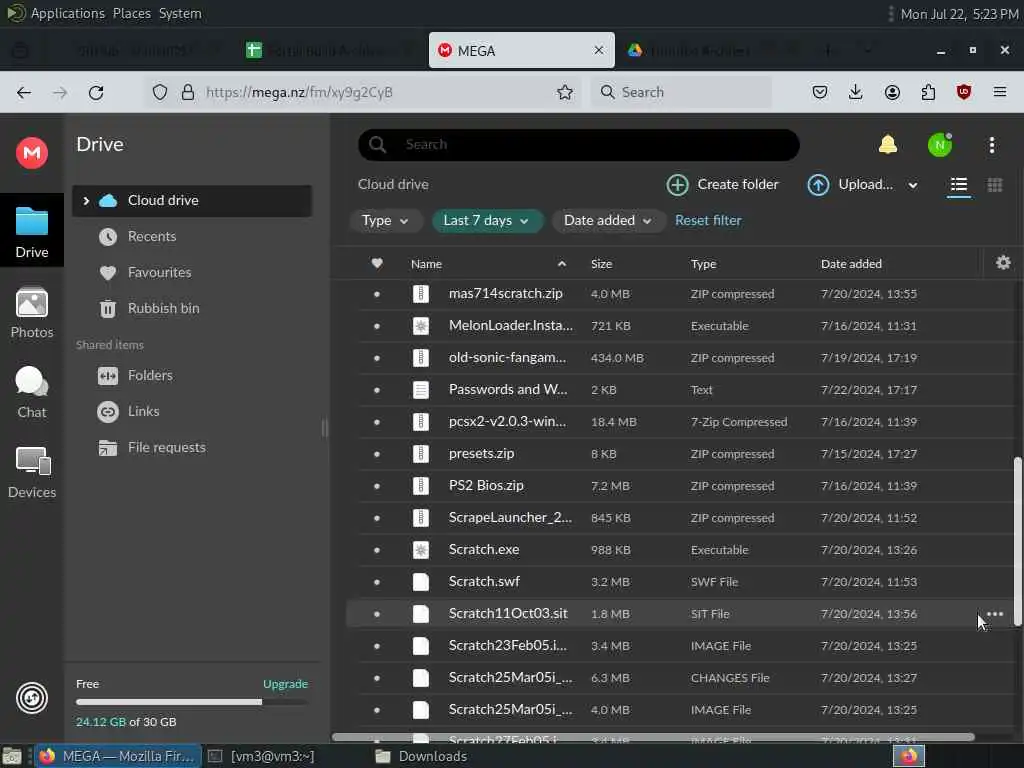Open the notifications bell
This screenshot has height=768, width=1024.
888,144
